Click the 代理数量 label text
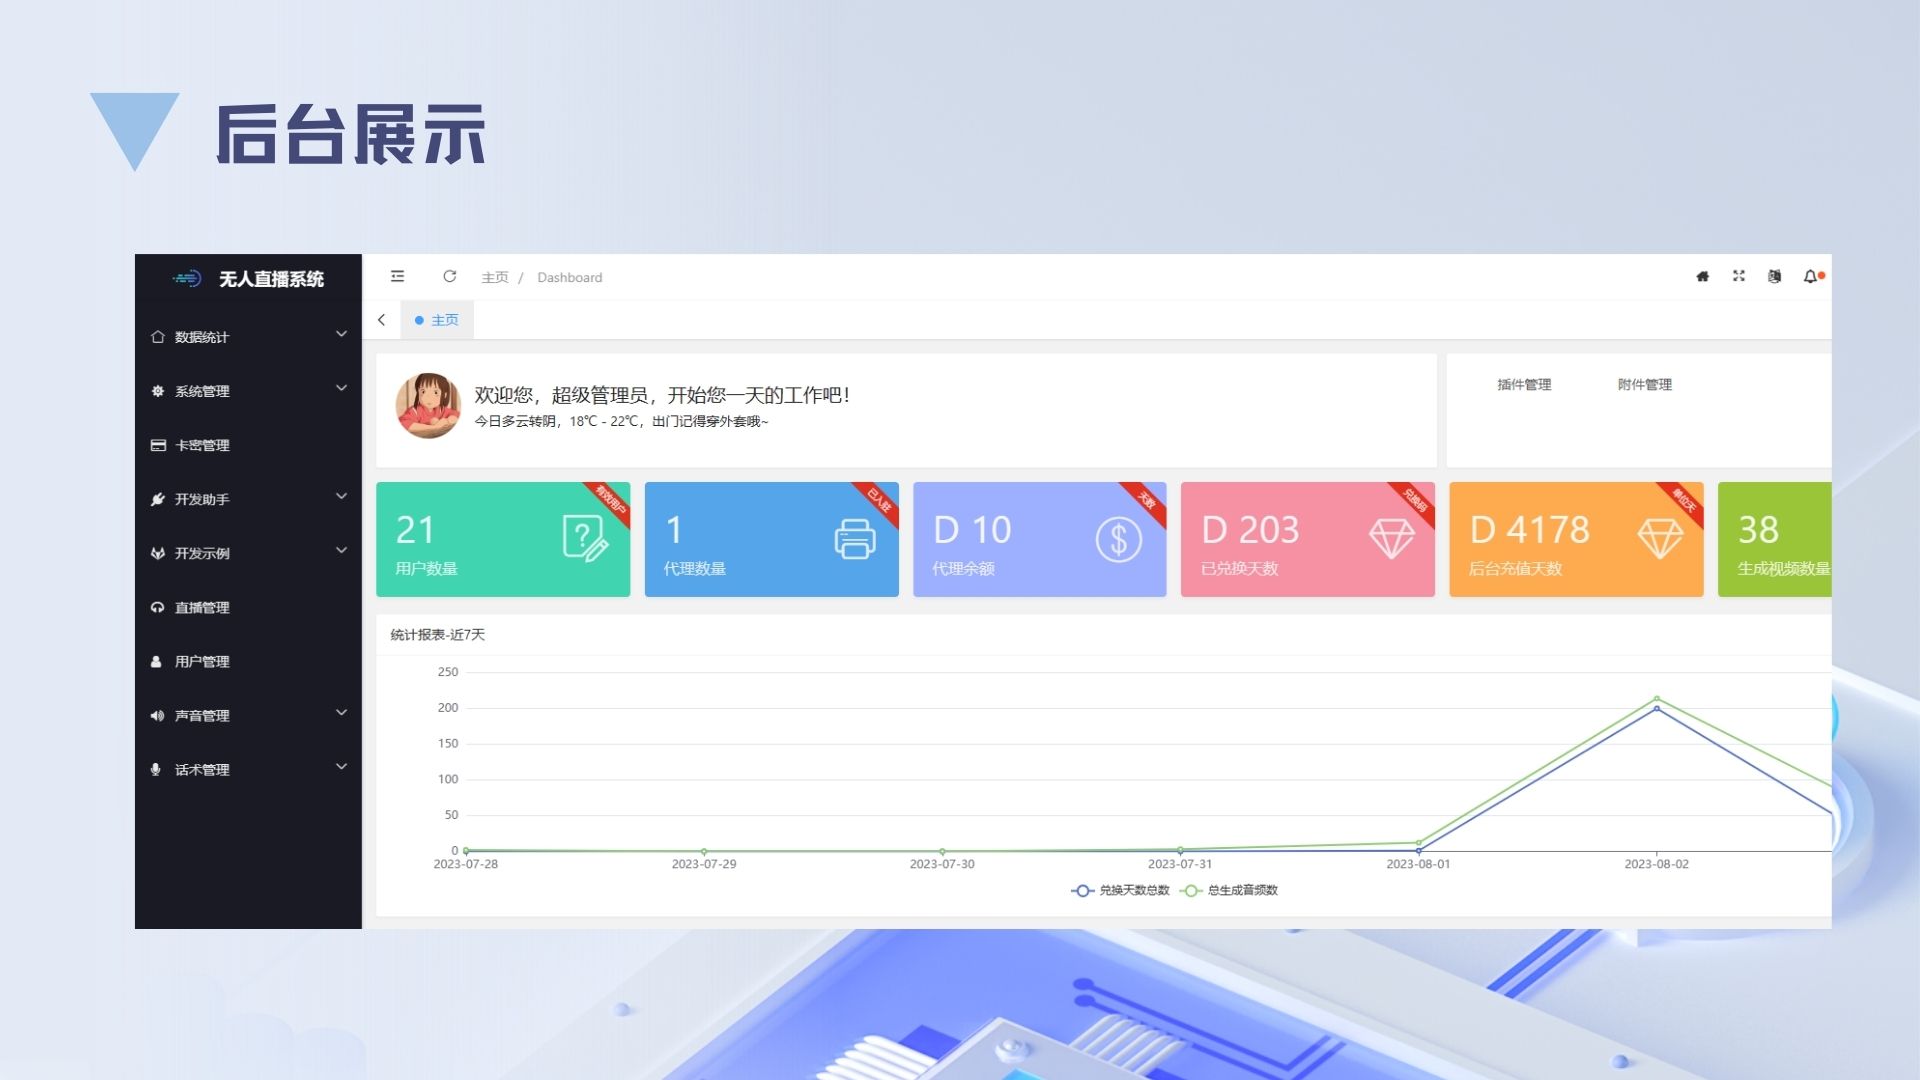The height and width of the screenshot is (1080, 1920). click(x=695, y=569)
